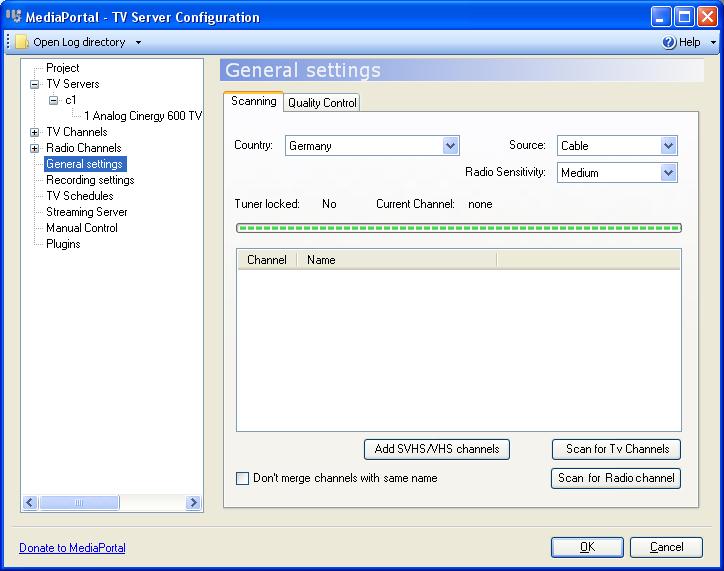Click the scrollbar right arrow in the tree panel
Viewport: 724px width, 571px height.
[193, 502]
